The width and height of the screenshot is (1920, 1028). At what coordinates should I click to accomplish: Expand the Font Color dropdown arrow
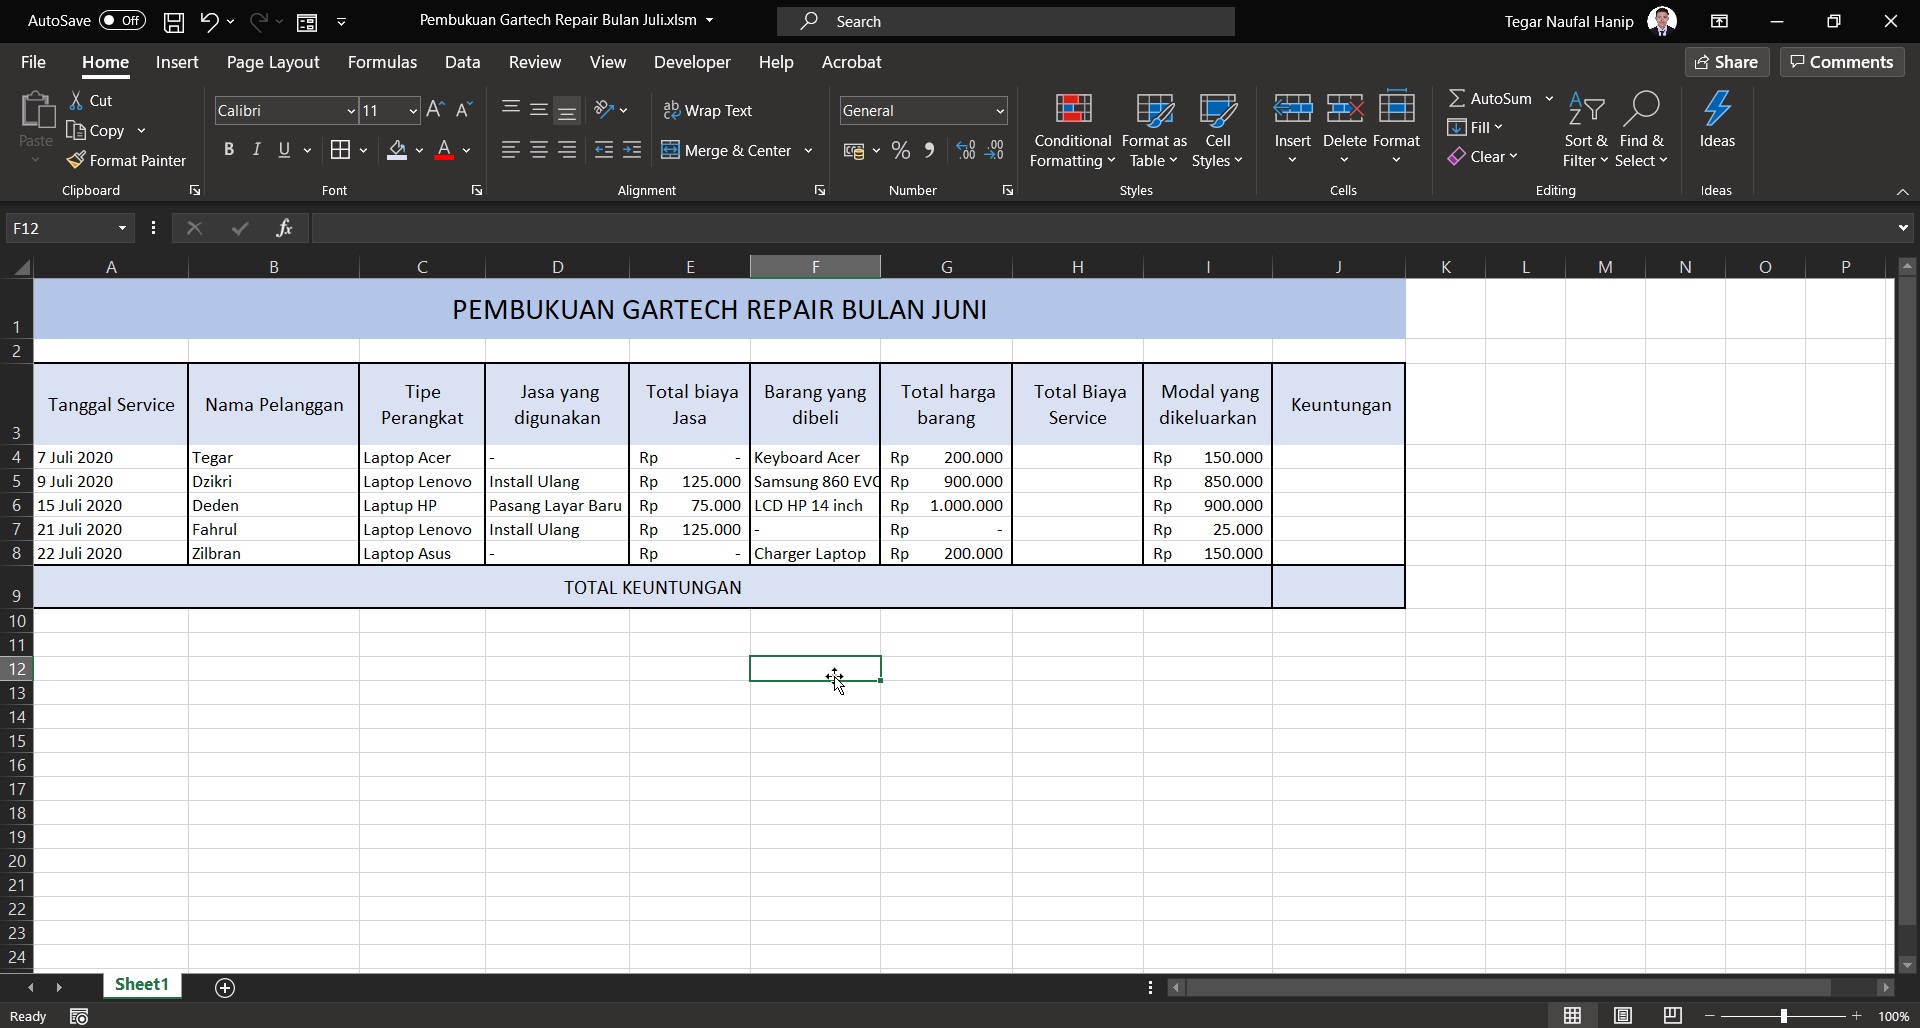coord(466,150)
